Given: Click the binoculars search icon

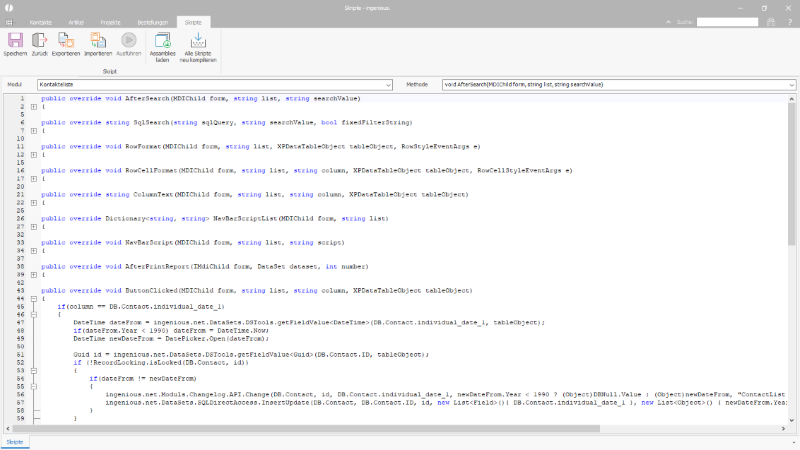Looking at the screenshot, I should point(771,22).
